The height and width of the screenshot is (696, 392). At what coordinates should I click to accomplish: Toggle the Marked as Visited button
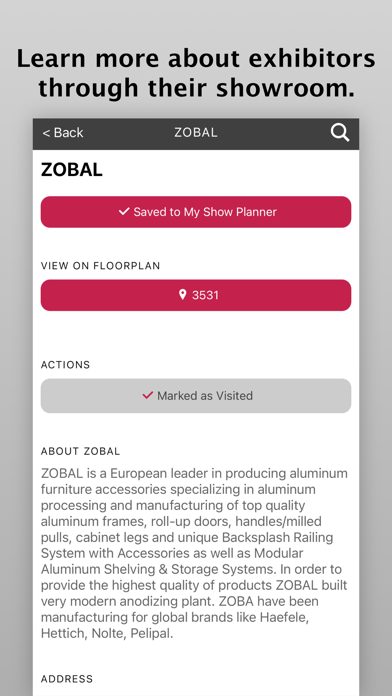point(196,395)
